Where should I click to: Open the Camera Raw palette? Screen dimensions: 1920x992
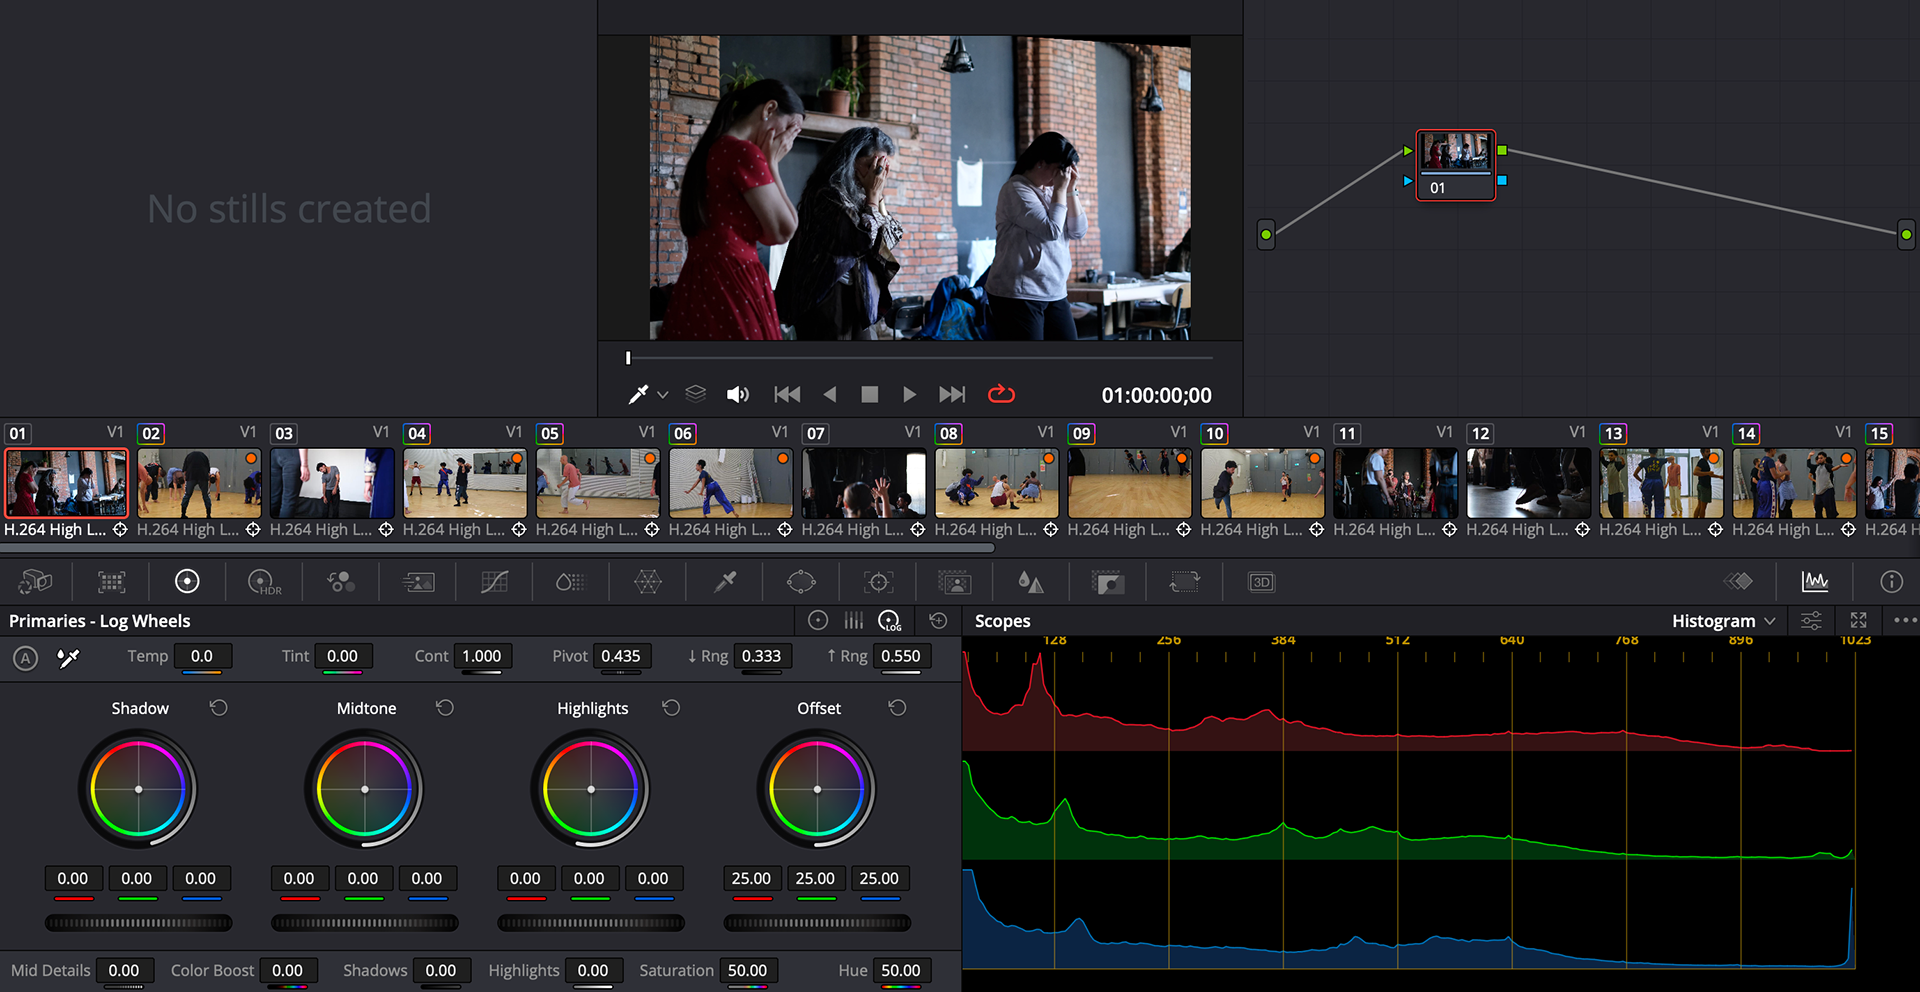[x=36, y=582]
